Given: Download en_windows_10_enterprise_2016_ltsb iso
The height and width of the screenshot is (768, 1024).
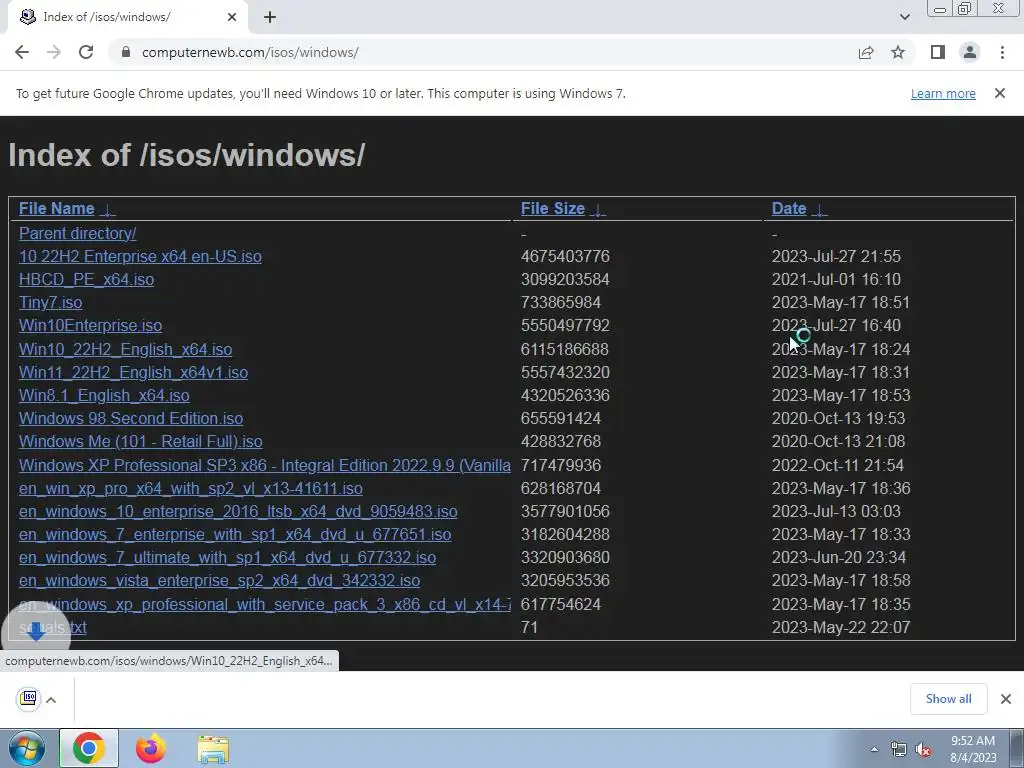Looking at the screenshot, I should [x=238, y=511].
